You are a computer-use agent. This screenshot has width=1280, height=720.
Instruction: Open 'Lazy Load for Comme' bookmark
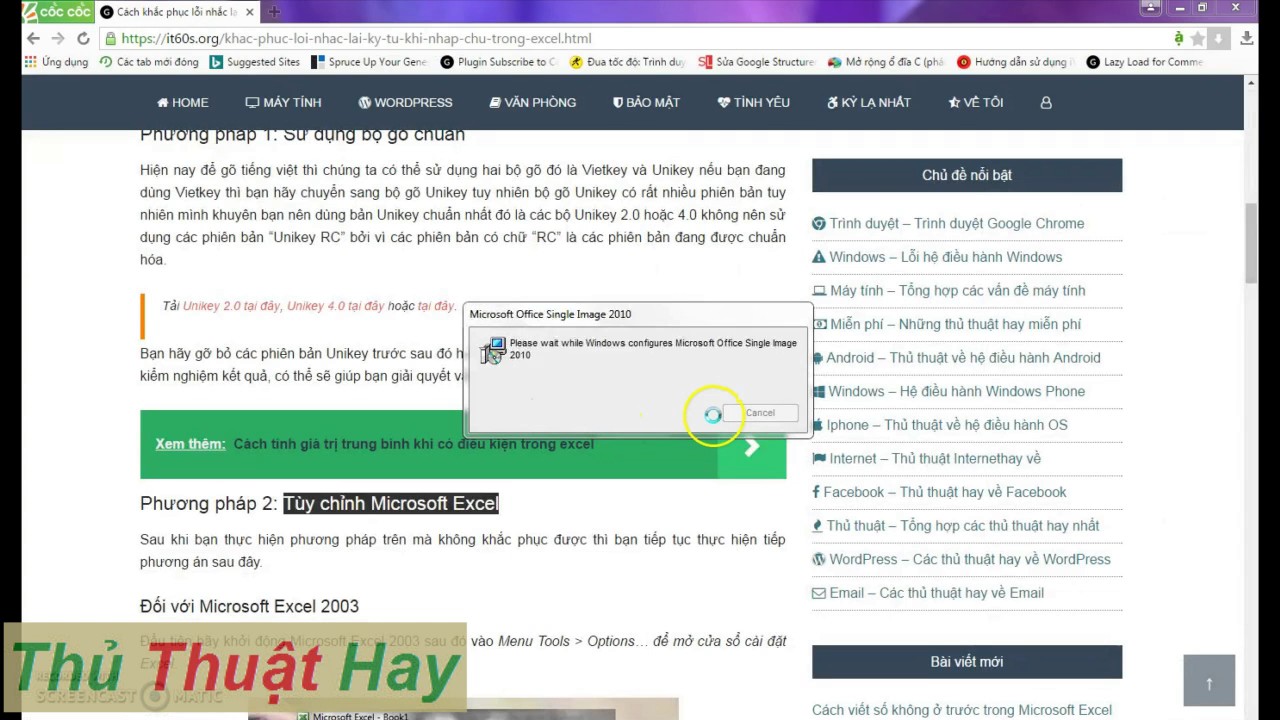coord(1144,62)
